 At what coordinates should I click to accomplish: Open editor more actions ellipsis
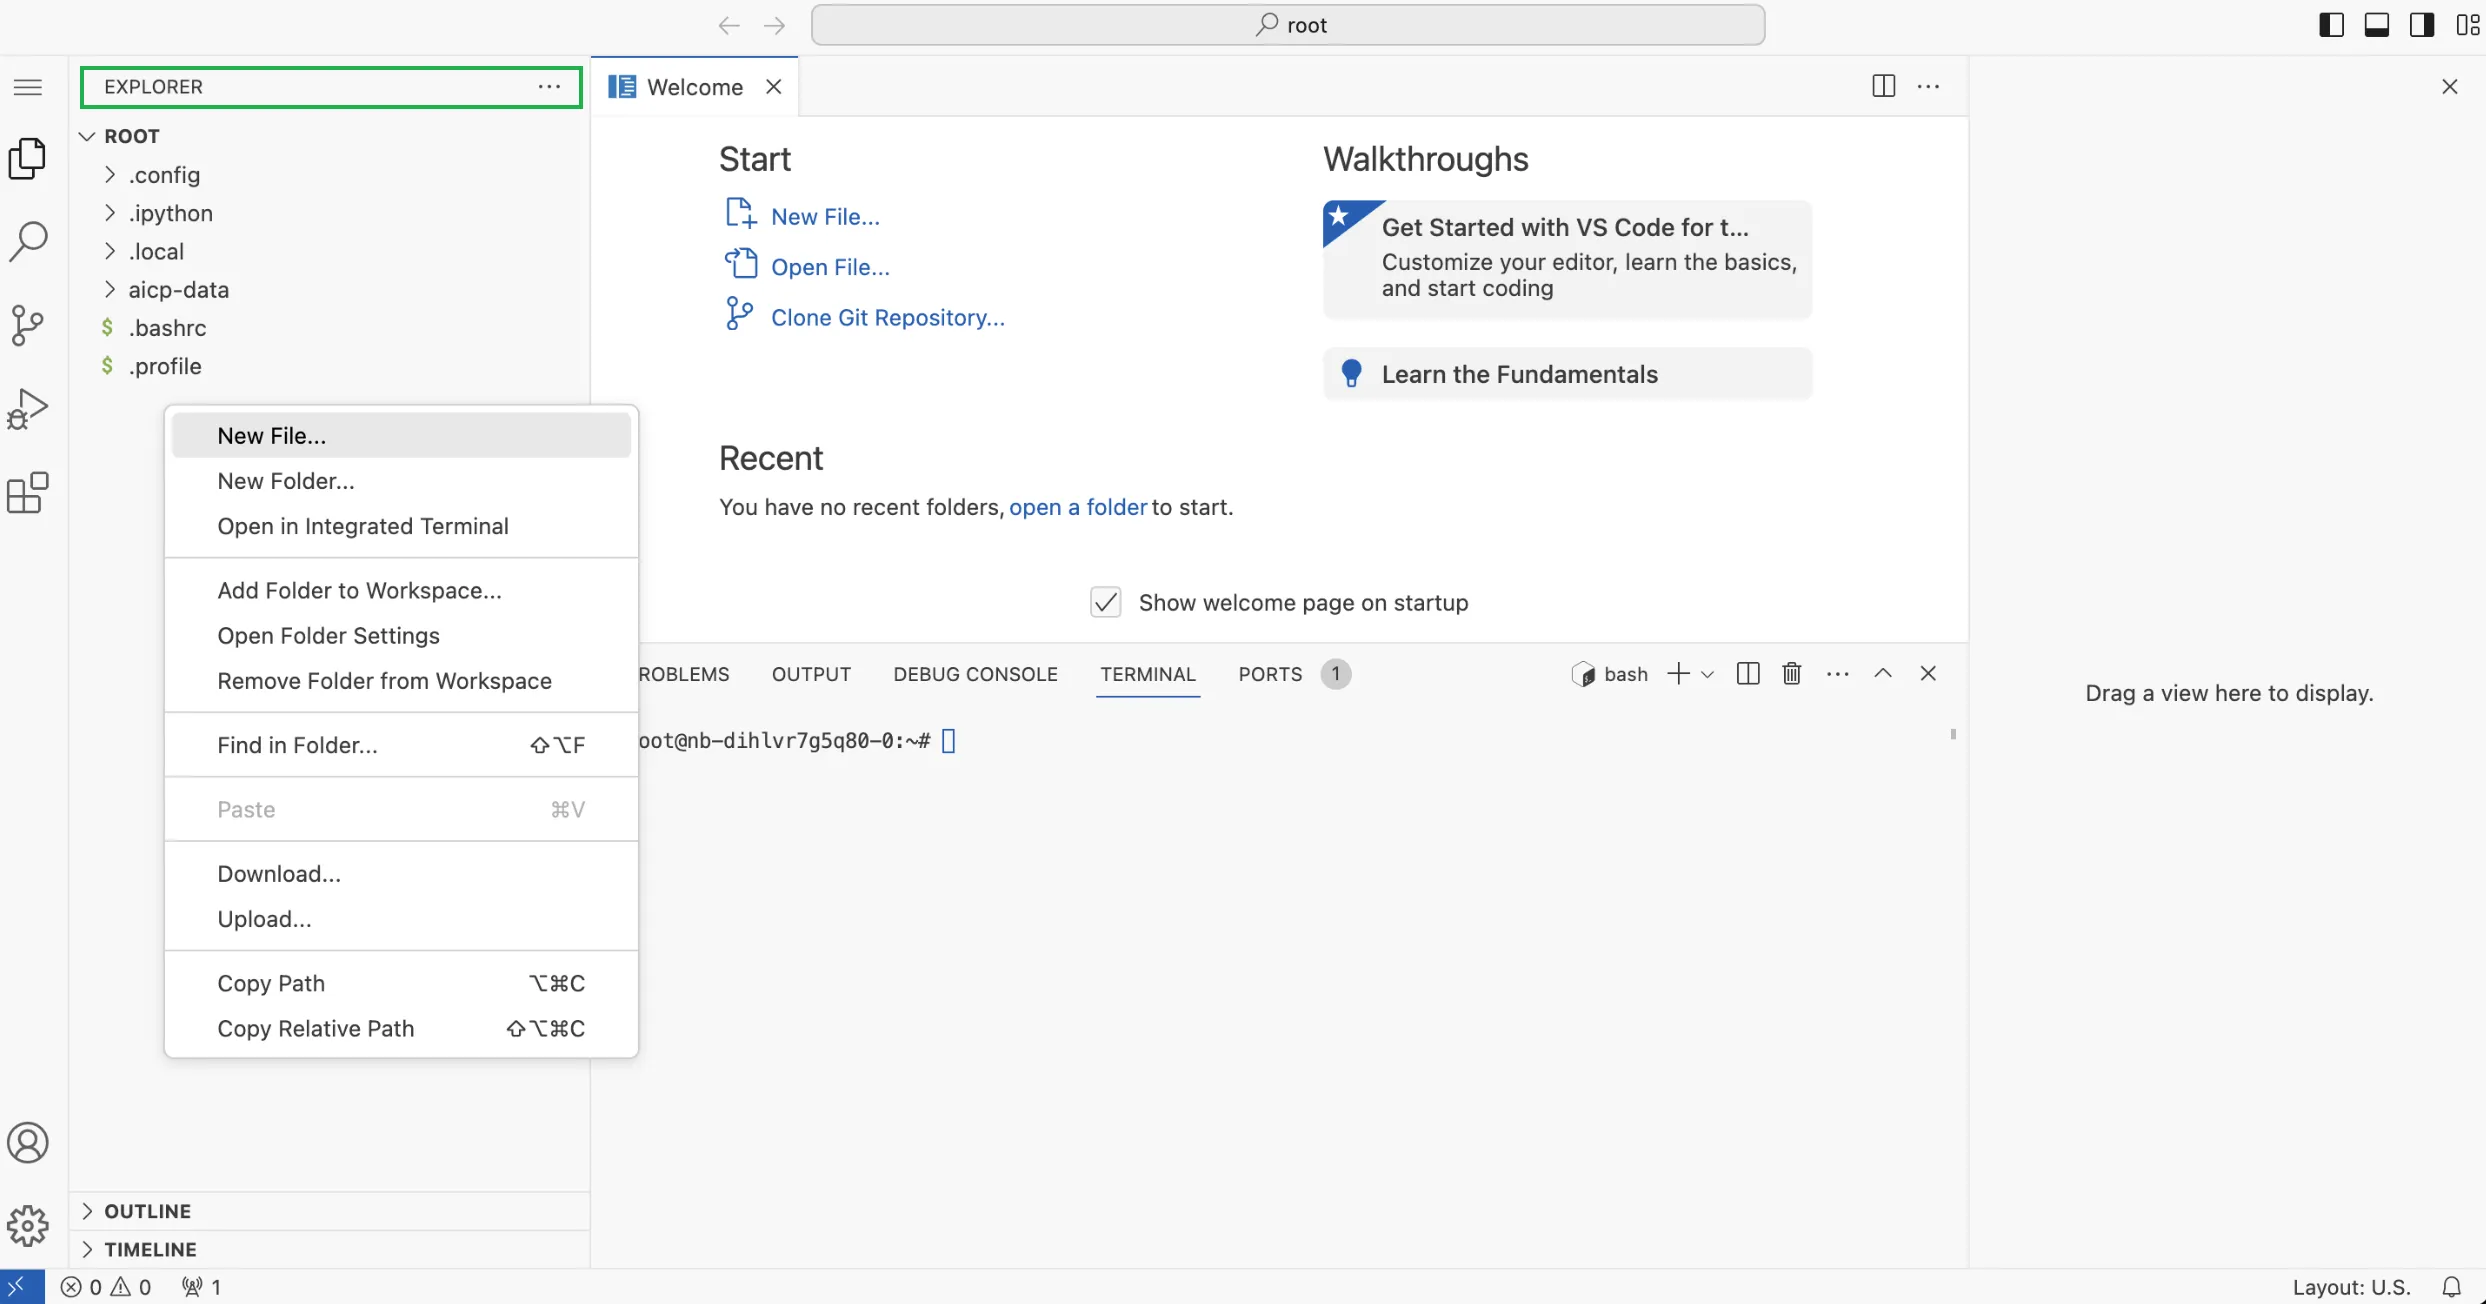pyautogui.click(x=1929, y=86)
